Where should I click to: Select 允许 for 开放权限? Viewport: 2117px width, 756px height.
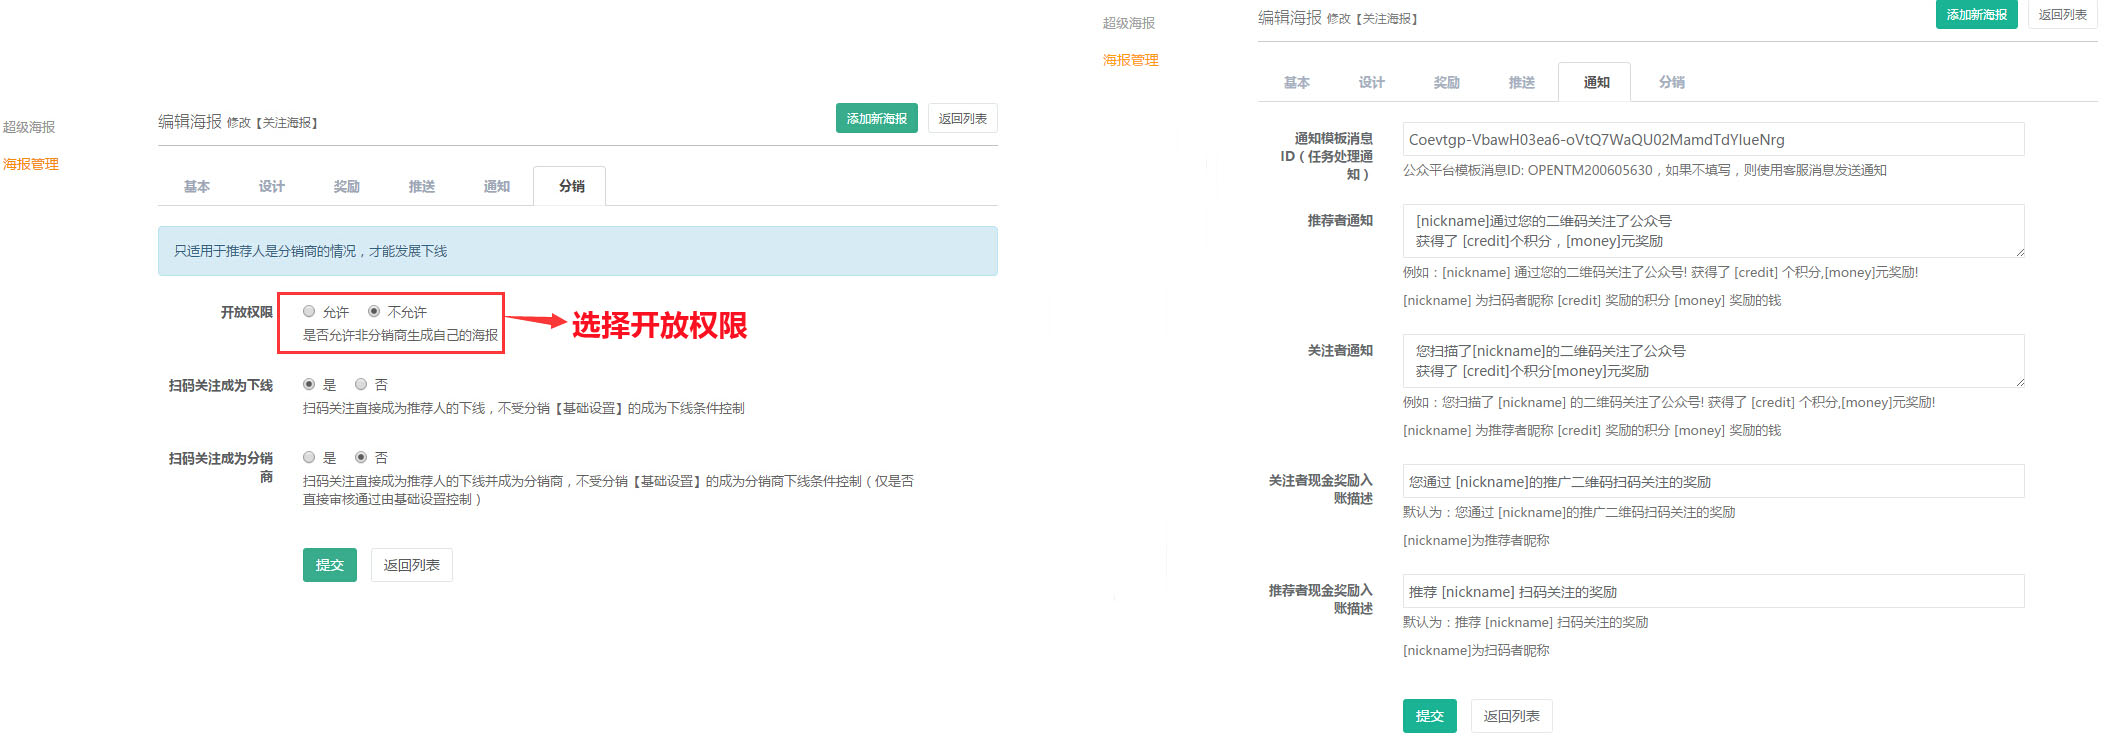coord(309,312)
